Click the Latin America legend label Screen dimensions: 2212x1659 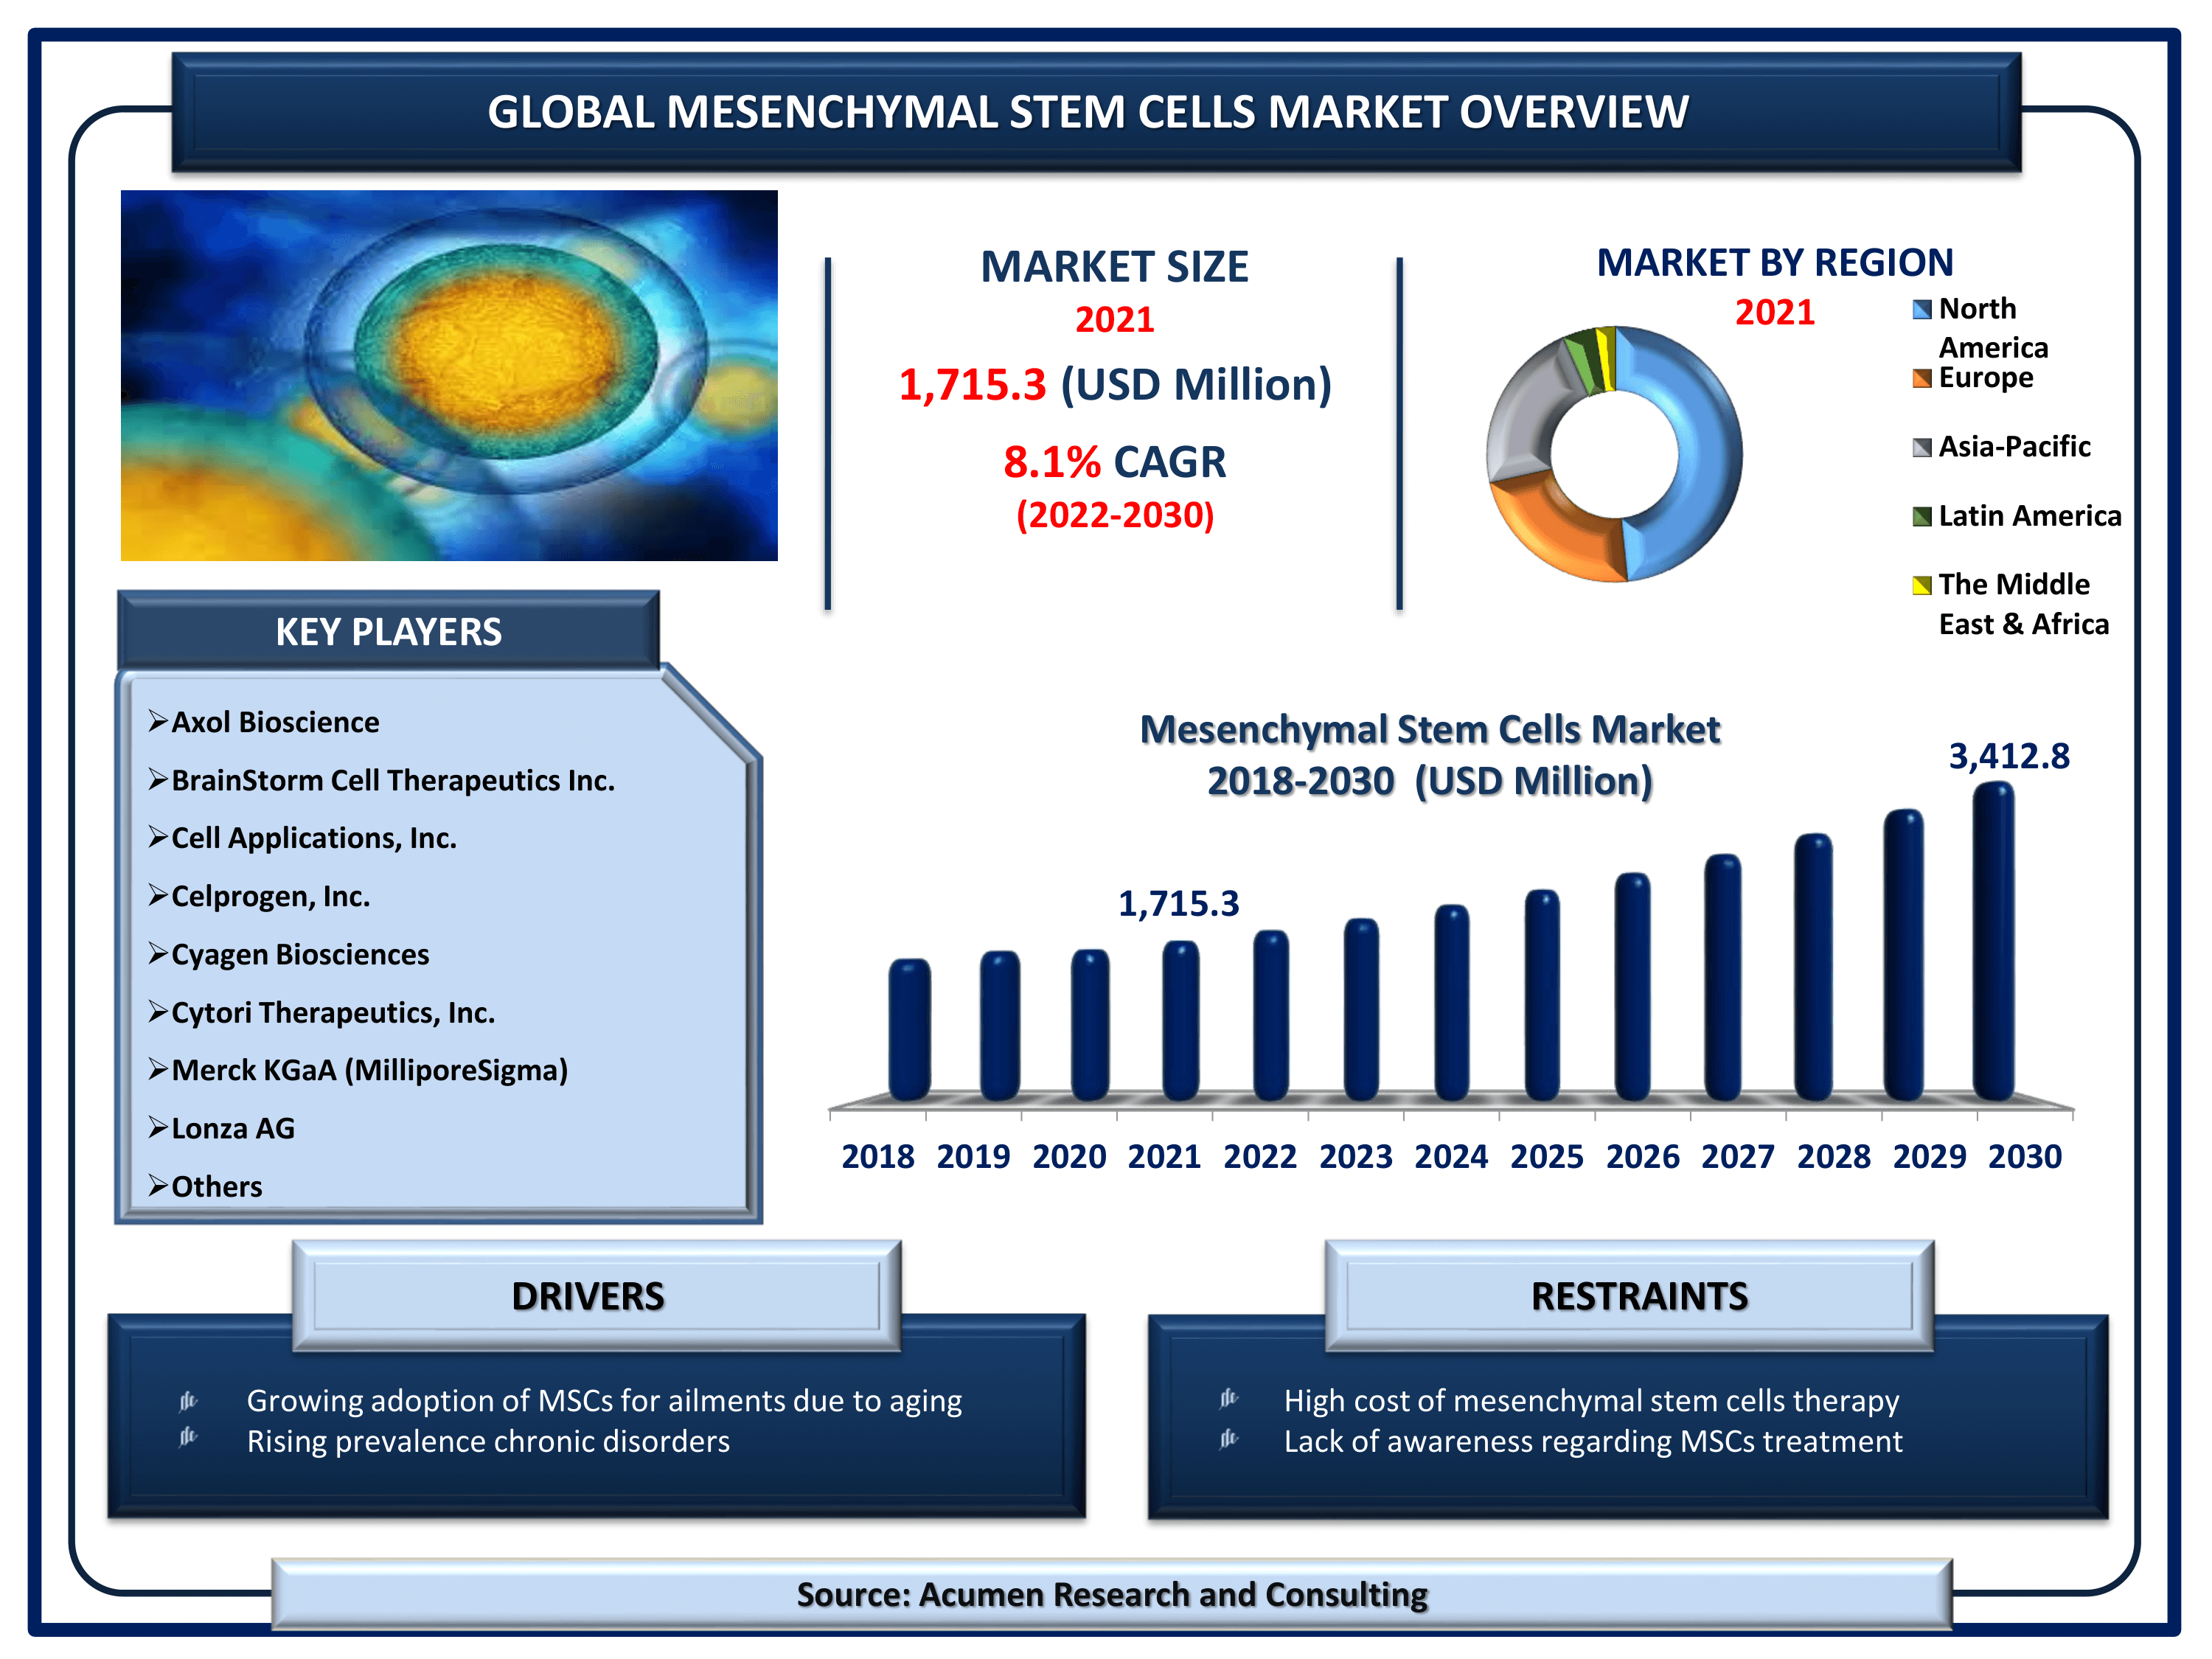[x=2030, y=515]
